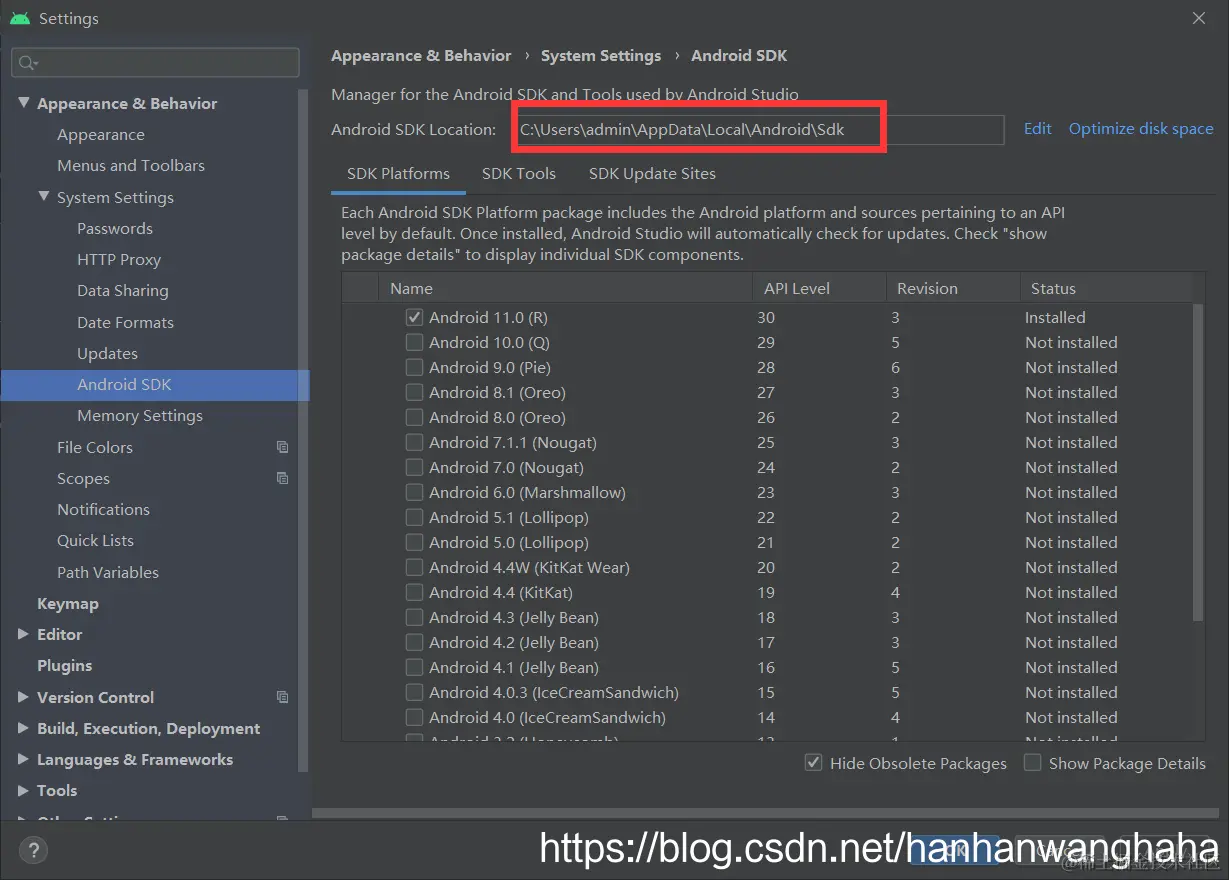Click the search magnifier icon
This screenshot has width=1229, height=880.
click(26, 62)
